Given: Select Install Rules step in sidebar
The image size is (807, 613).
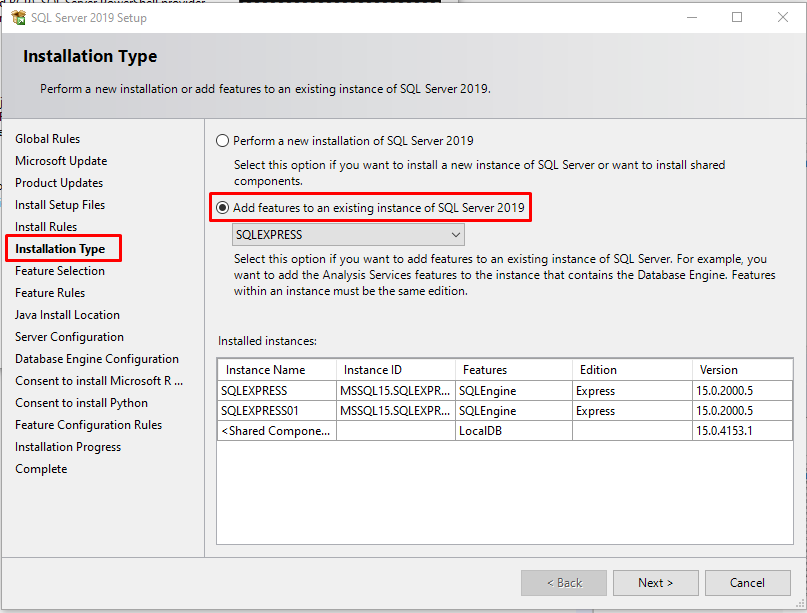Looking at the screenshot, I should click(46, 227).
